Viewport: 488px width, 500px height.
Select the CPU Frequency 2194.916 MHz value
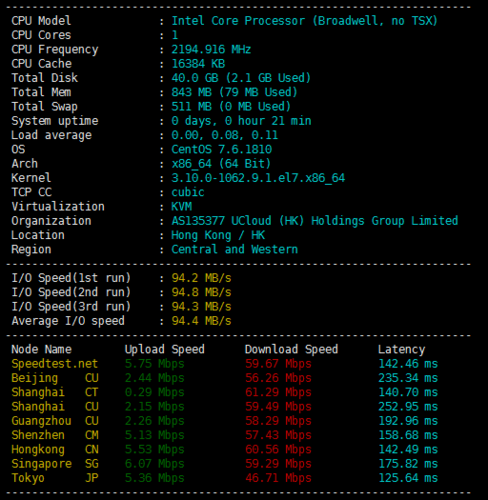point(211,50)
